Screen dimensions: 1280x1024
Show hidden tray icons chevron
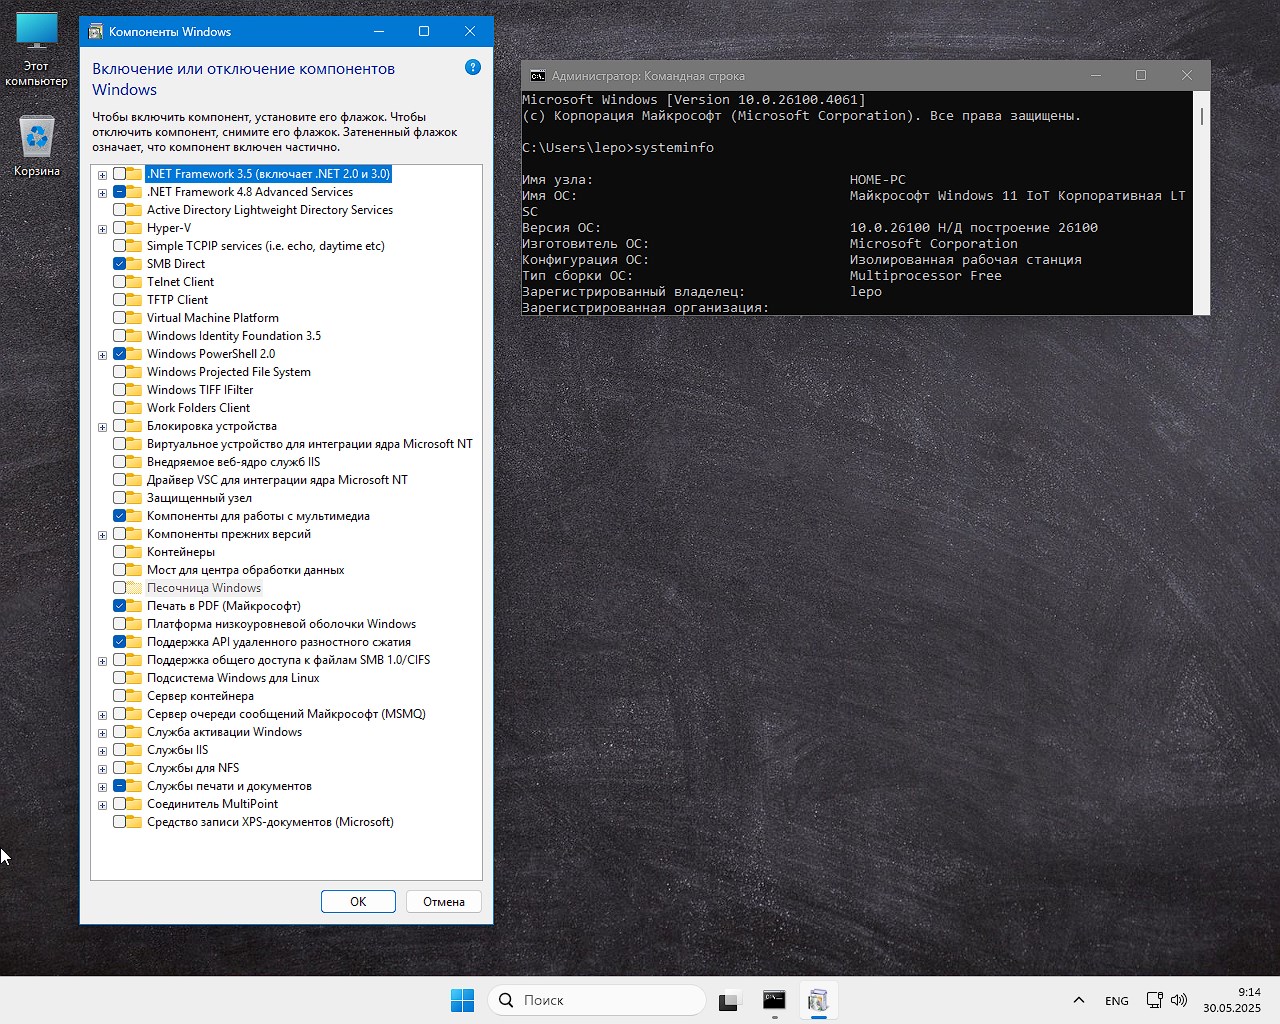click(1078, 1000)
